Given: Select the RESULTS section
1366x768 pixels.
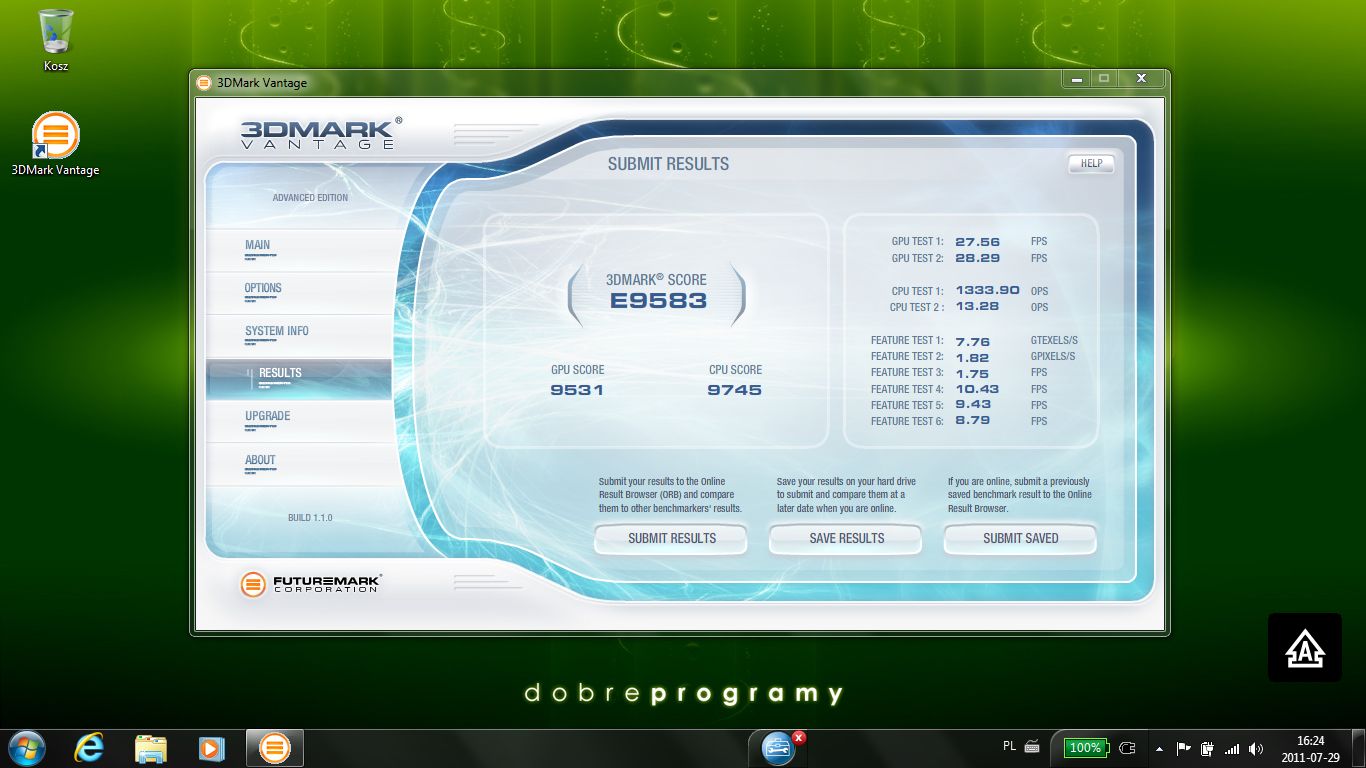Looking at the screenshot, I should tap(299, 378).
